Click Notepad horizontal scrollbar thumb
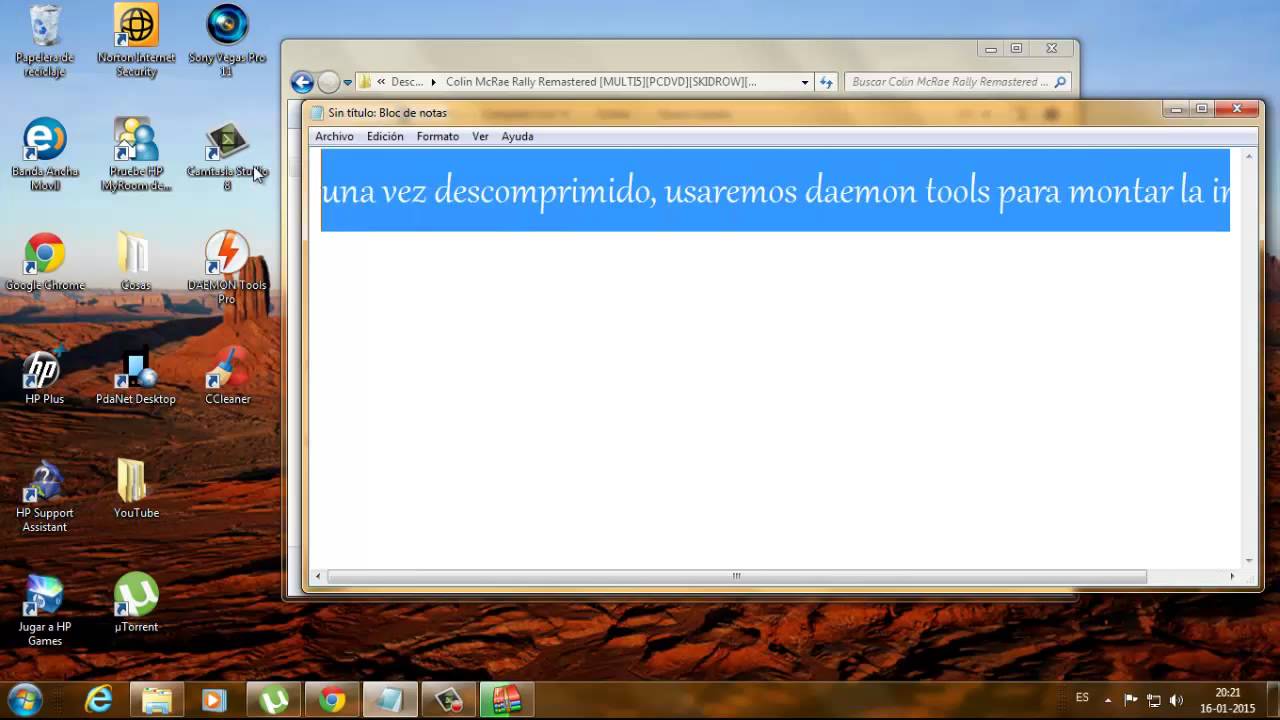This screenshot has height=720, width=1280. pyautogui.click(x=737, y=576)
